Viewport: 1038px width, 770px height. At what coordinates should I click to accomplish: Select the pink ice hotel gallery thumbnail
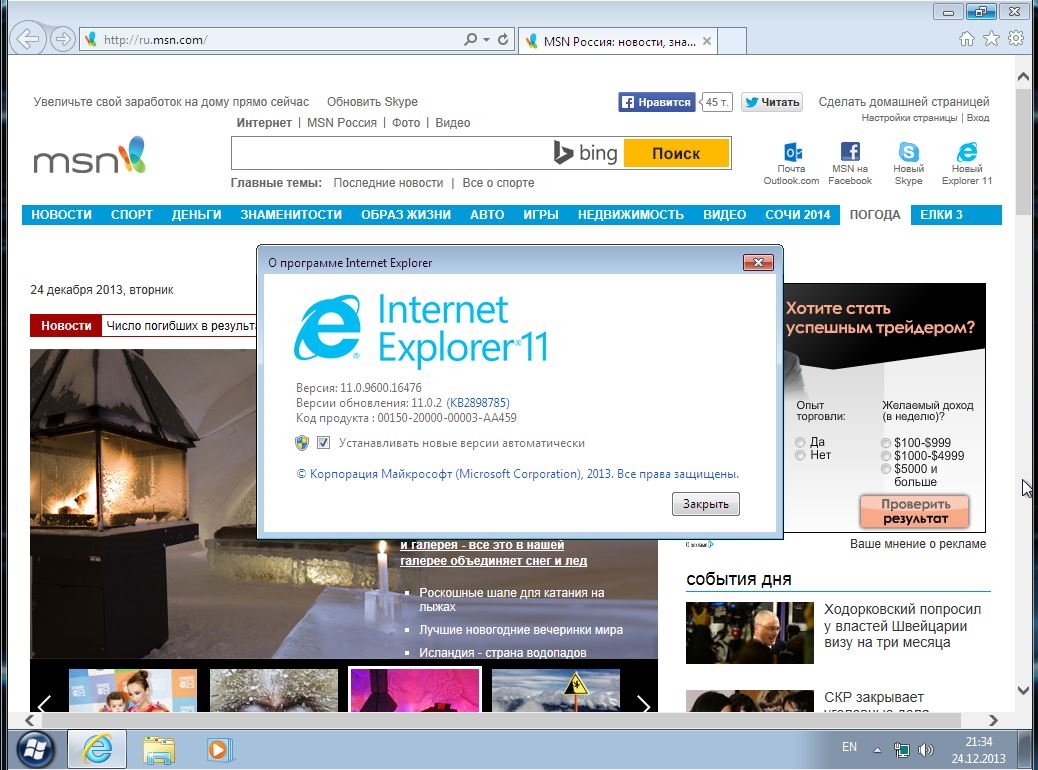[415, 690]
